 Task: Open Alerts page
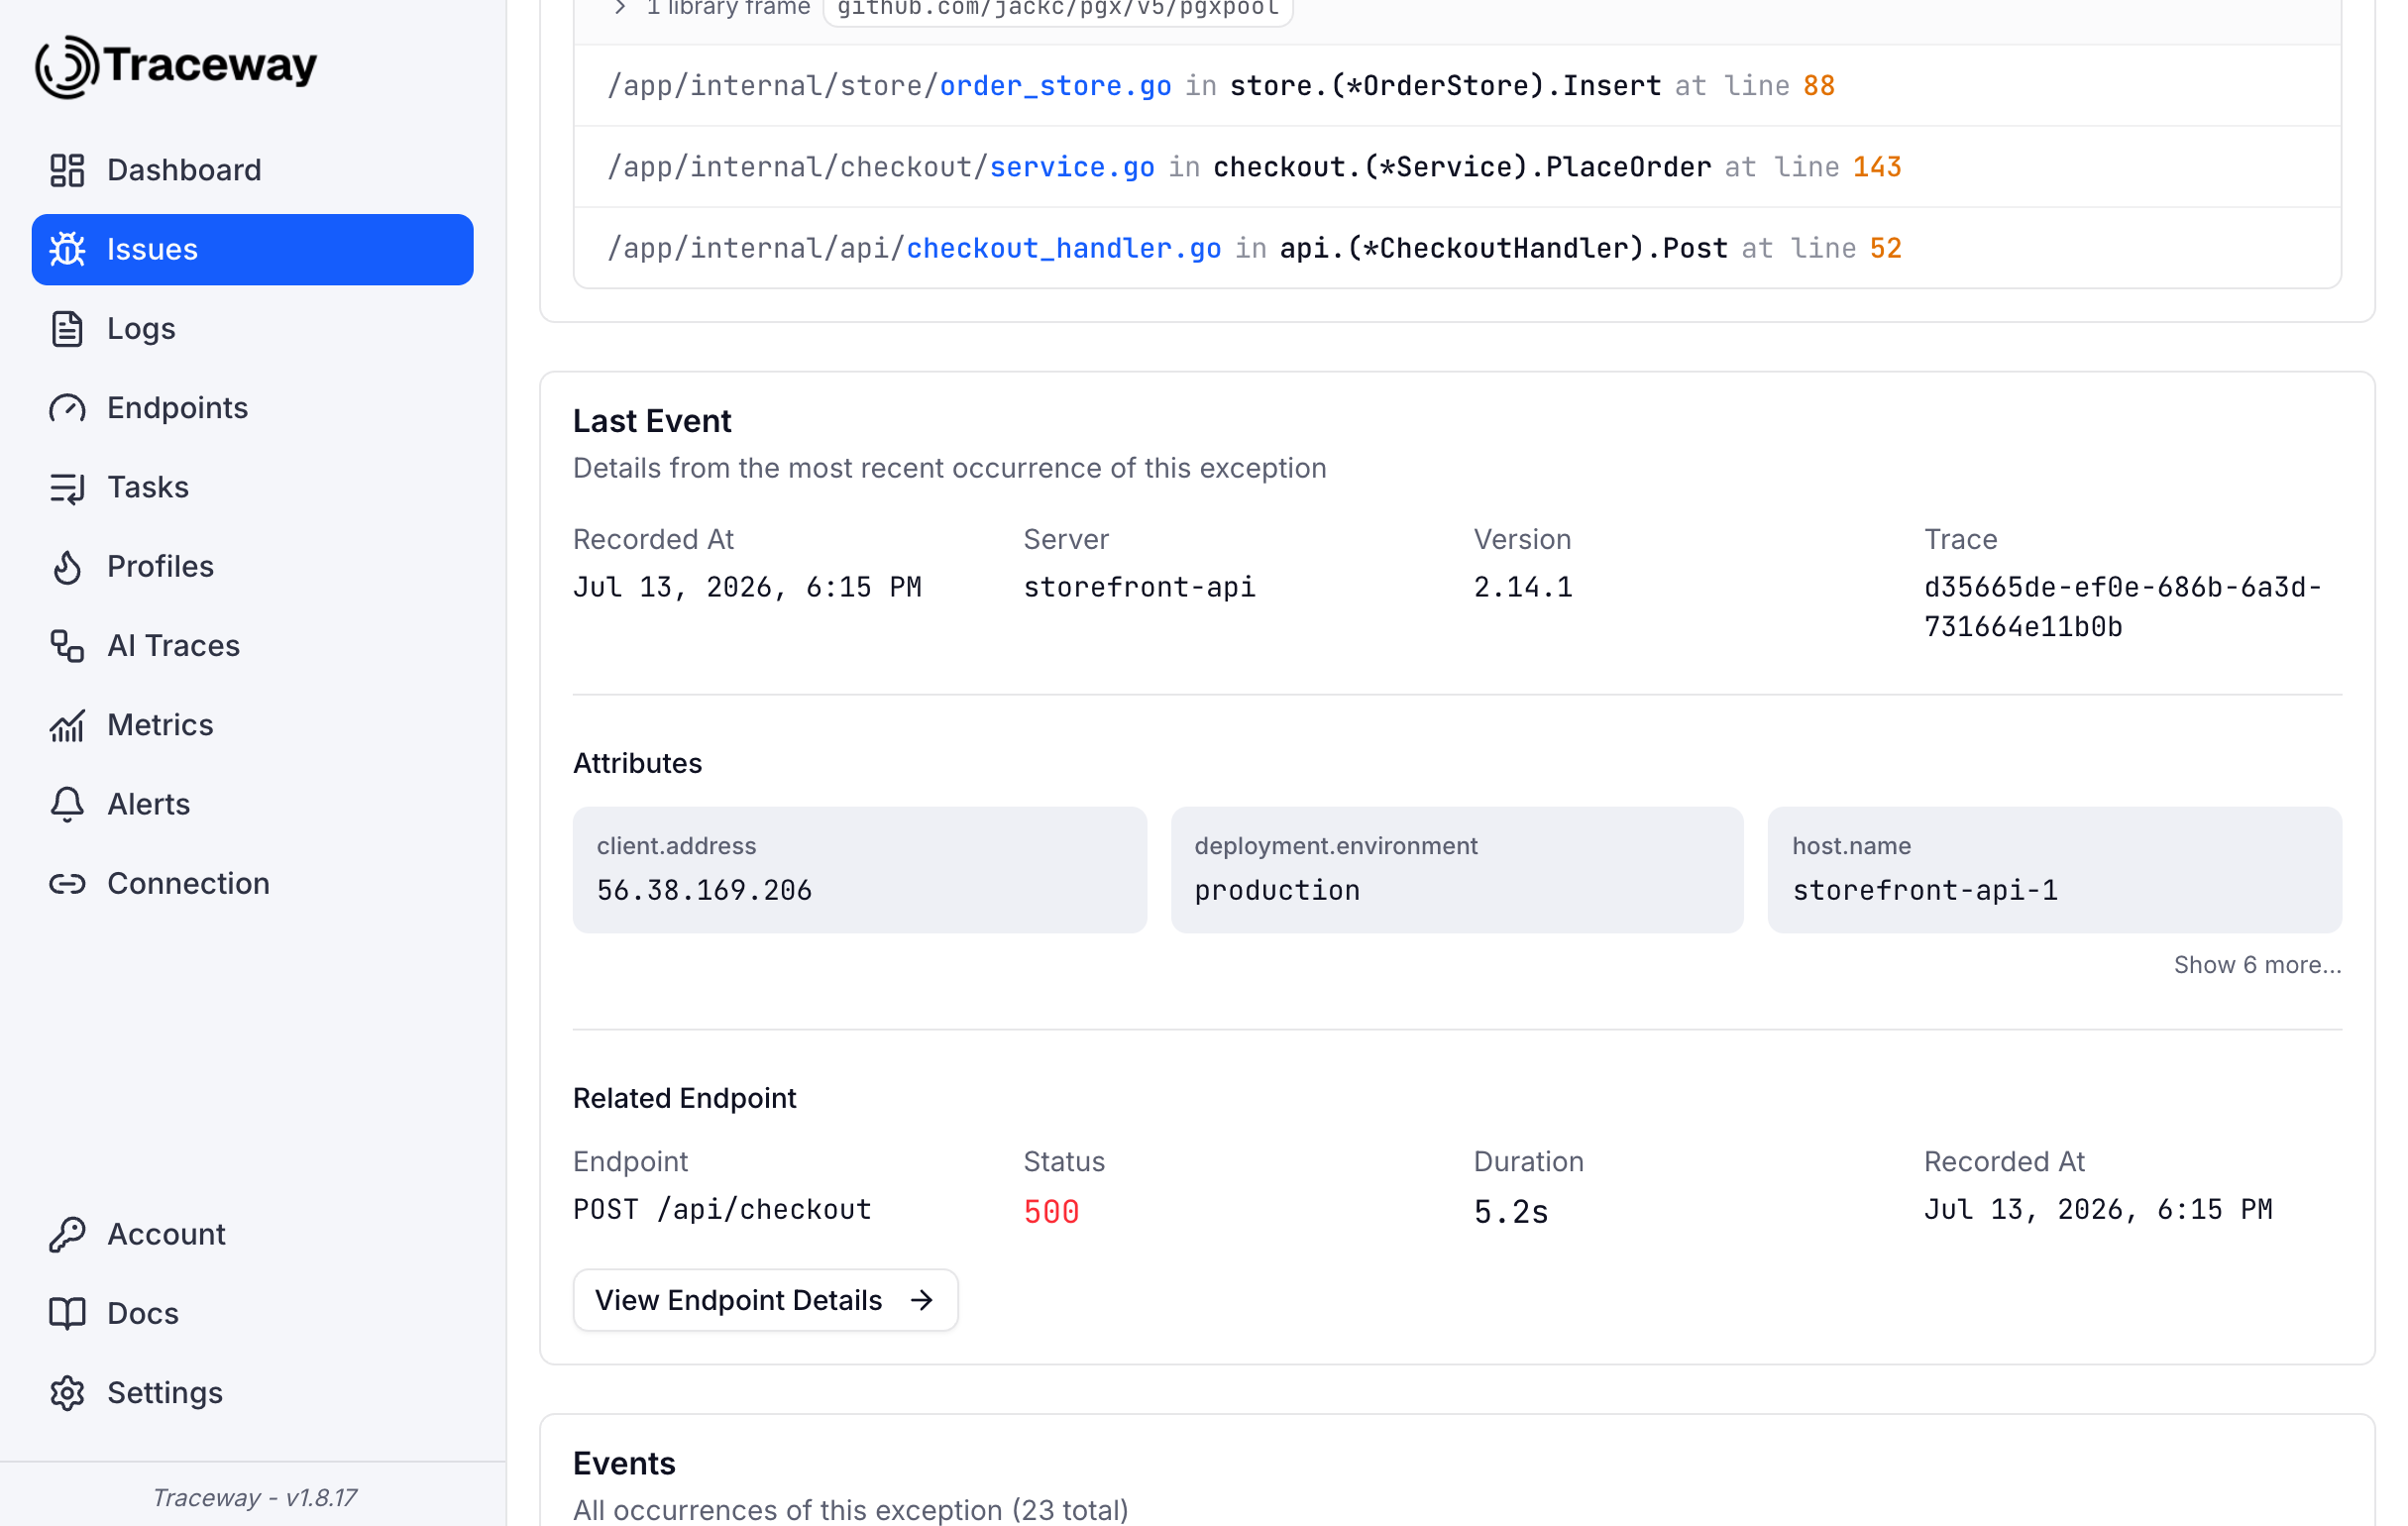[252, 805]
